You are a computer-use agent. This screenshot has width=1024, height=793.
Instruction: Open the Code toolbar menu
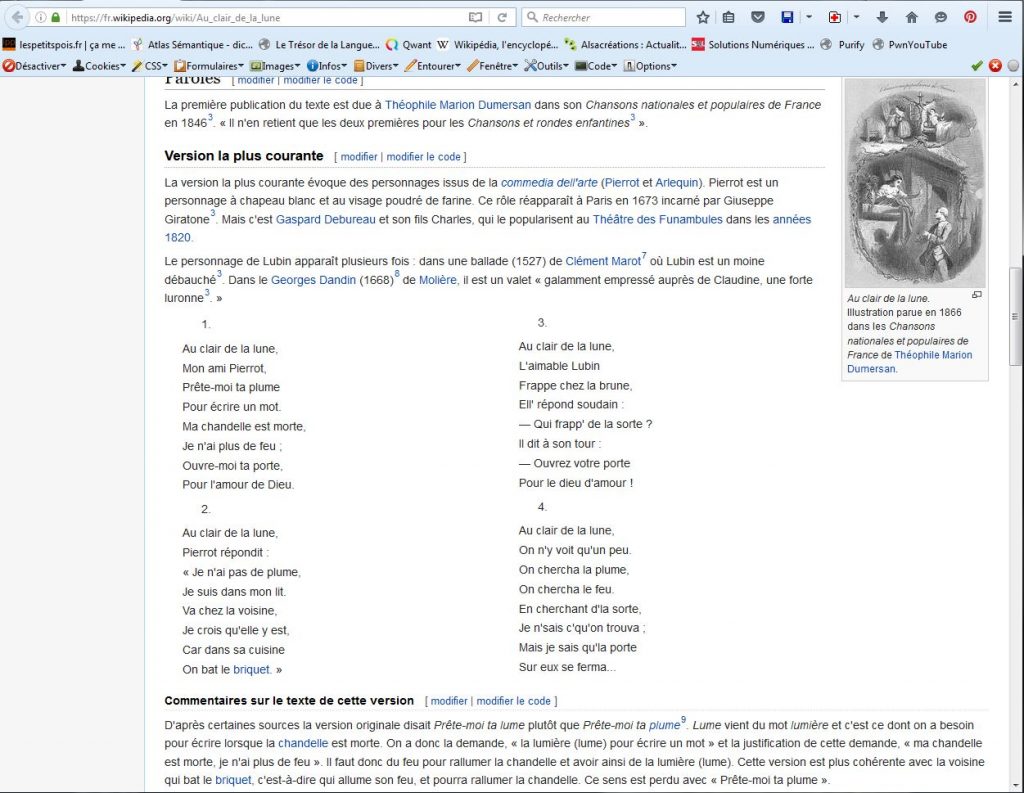(596, 66)
